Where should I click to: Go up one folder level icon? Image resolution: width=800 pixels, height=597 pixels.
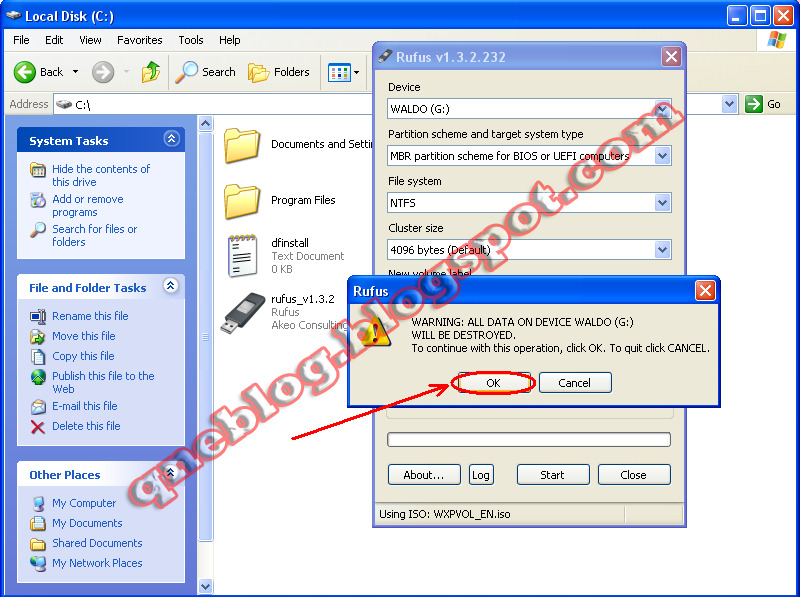[x=151, y=72]
